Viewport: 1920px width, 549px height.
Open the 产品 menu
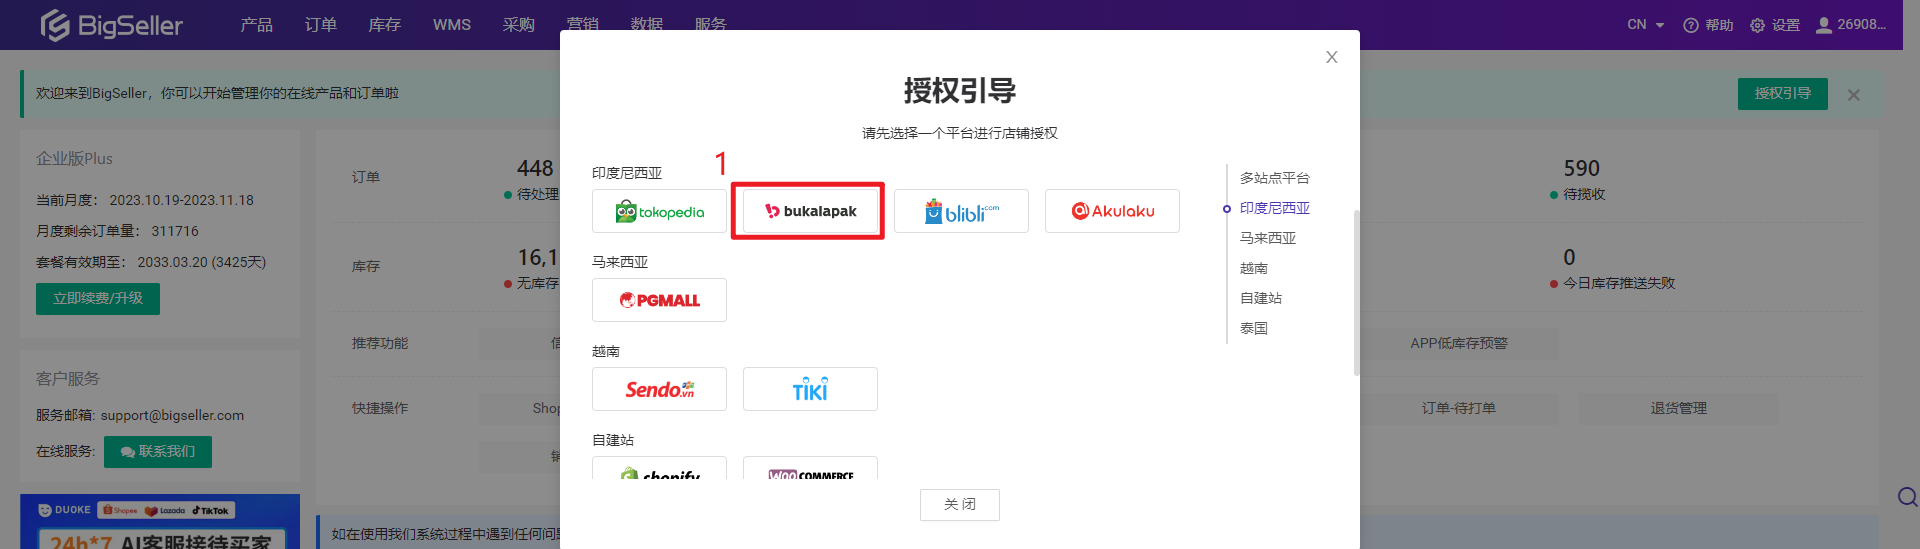[x=256, y=25]
